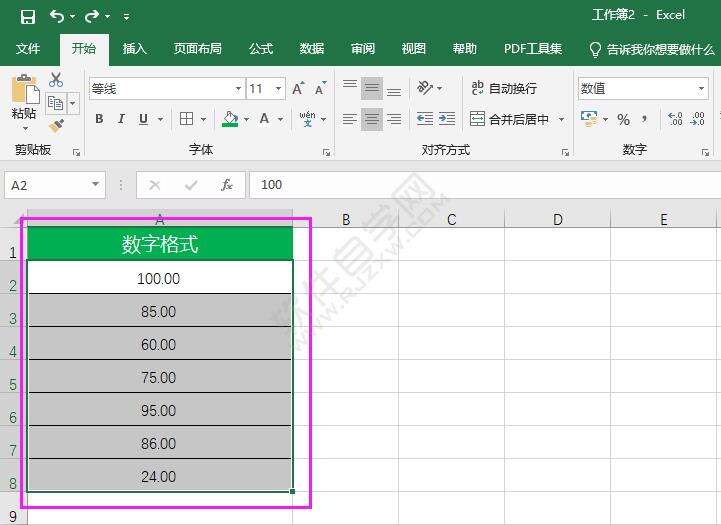Toggle Bold formatting
The width and height of the screenshot is (721, 525).
[x=99, y=119]
